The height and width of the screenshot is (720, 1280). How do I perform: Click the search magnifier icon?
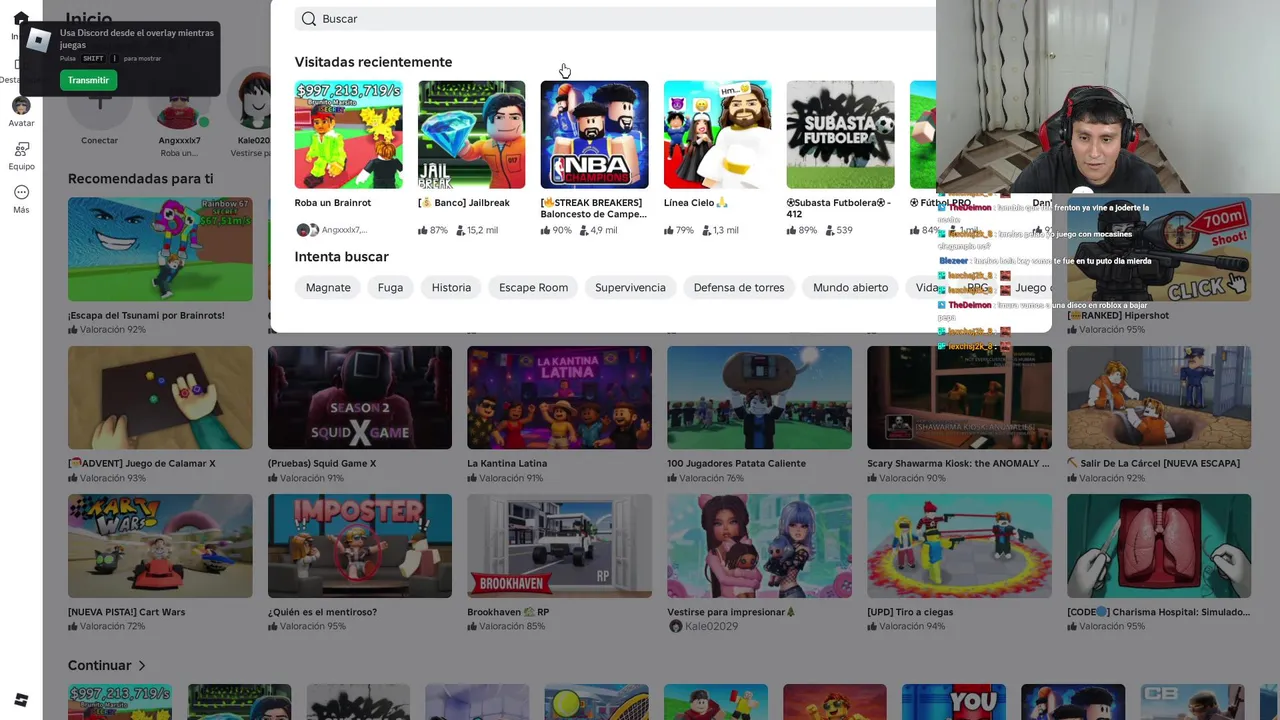coord(309,19)
